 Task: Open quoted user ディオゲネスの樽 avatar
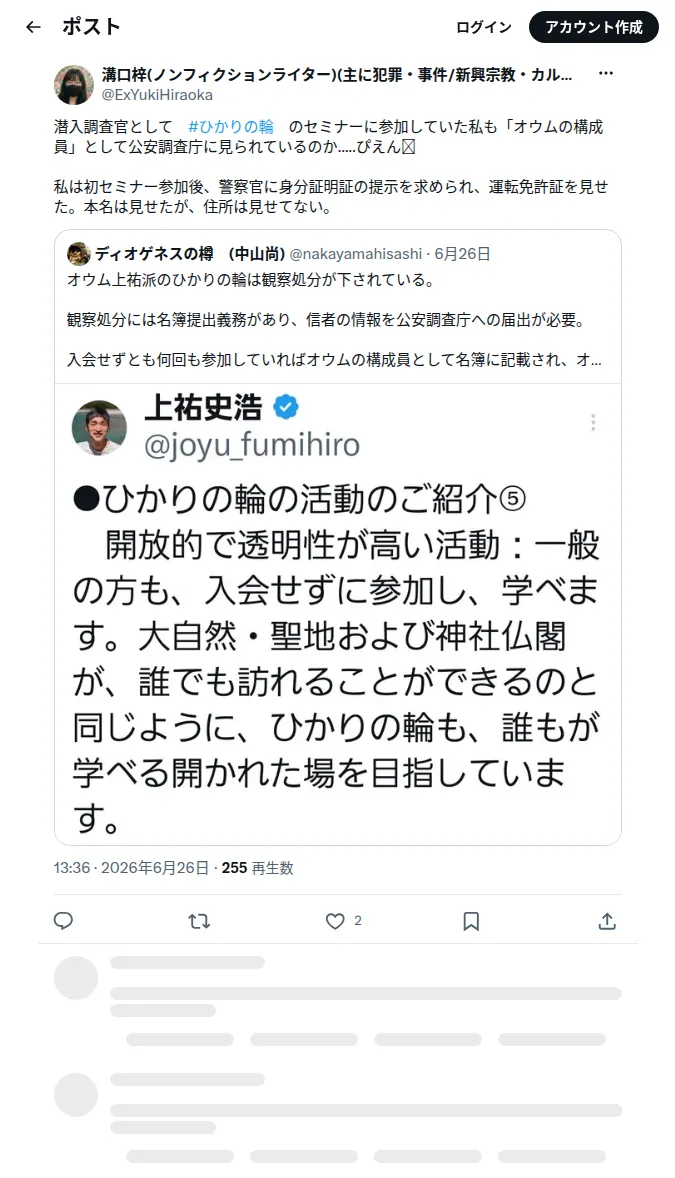click(78, 254)
